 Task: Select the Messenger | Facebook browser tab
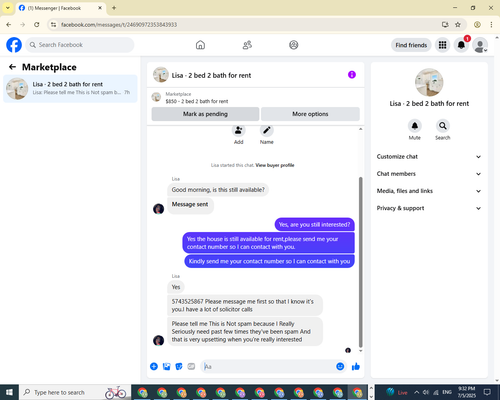click(x=60, y=8)
